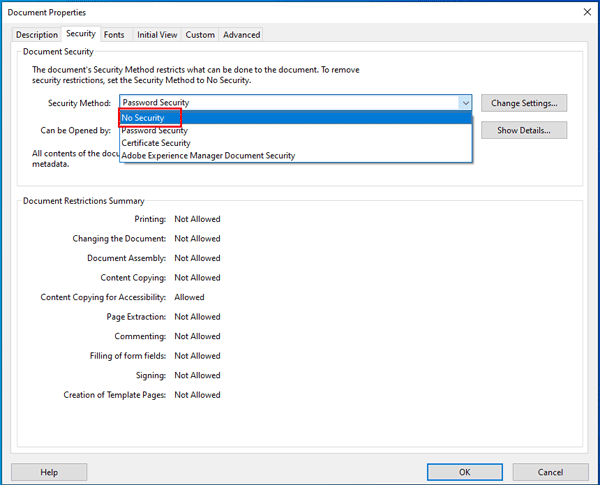The image size is (600, 485).
Task: Open the Description tab
Action: point(37,34)
